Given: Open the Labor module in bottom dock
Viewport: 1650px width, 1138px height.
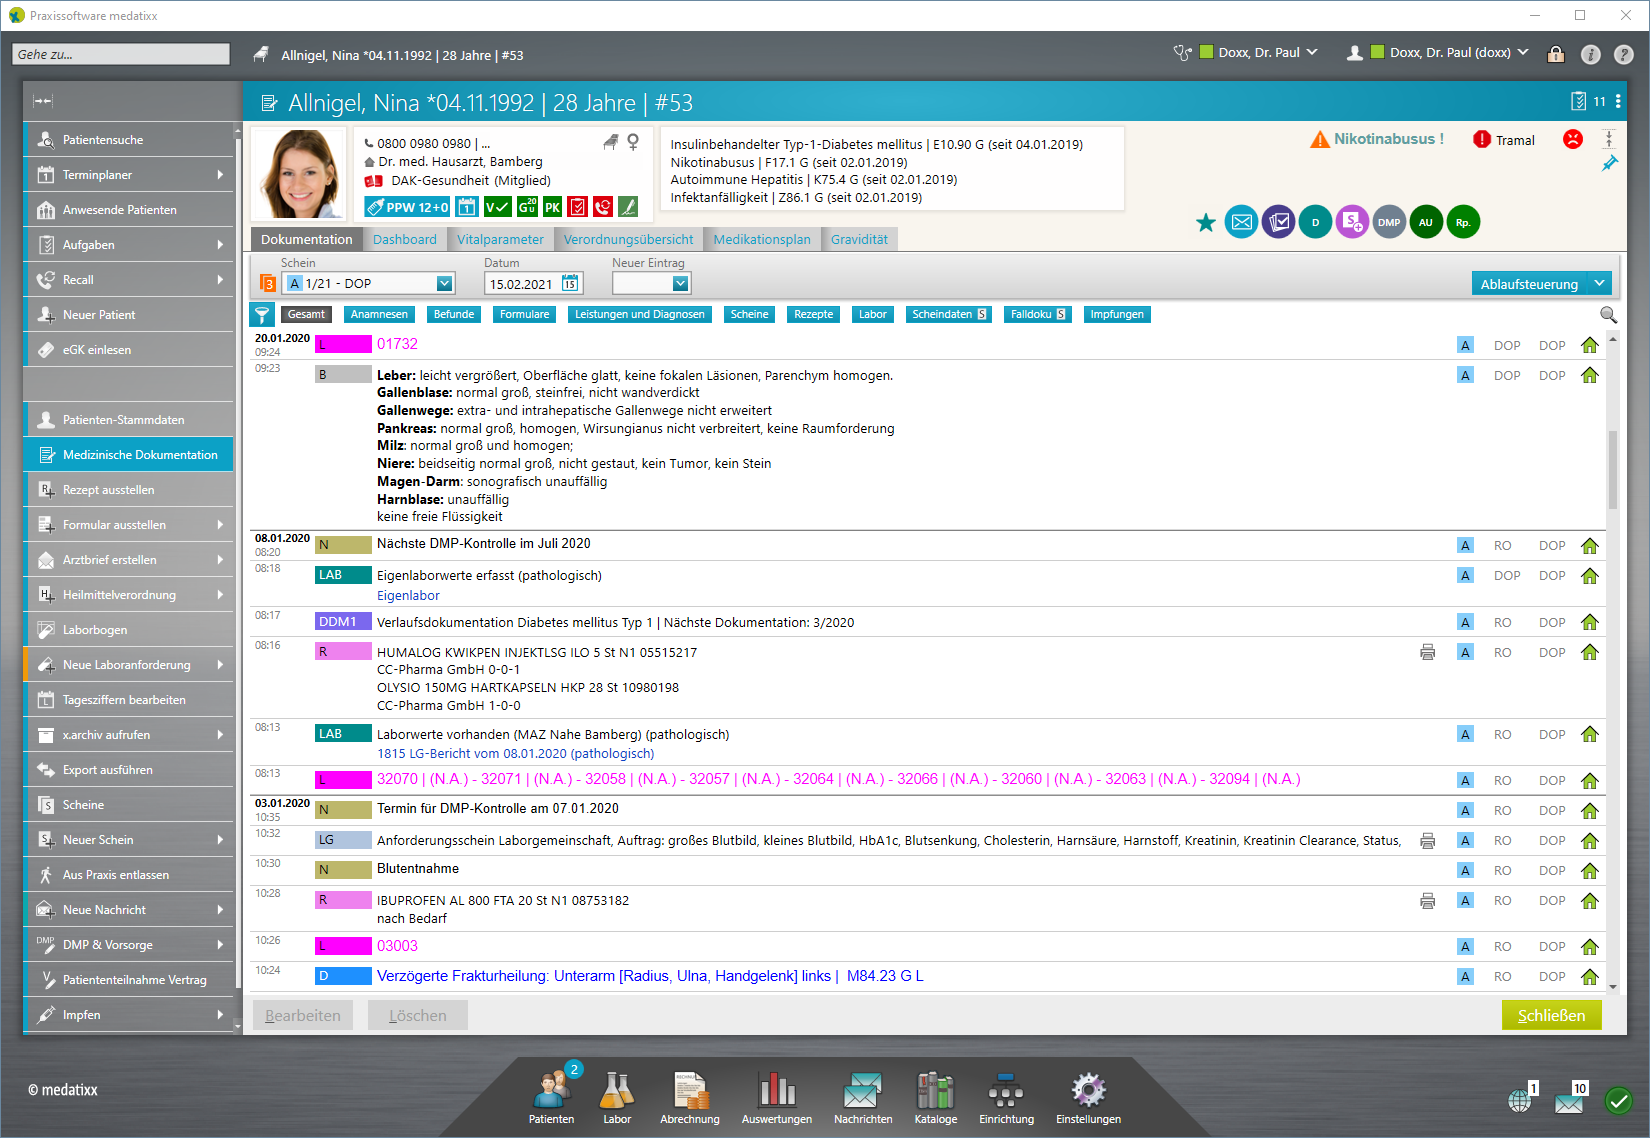Looking at the screenshot, I should 617,1097.
